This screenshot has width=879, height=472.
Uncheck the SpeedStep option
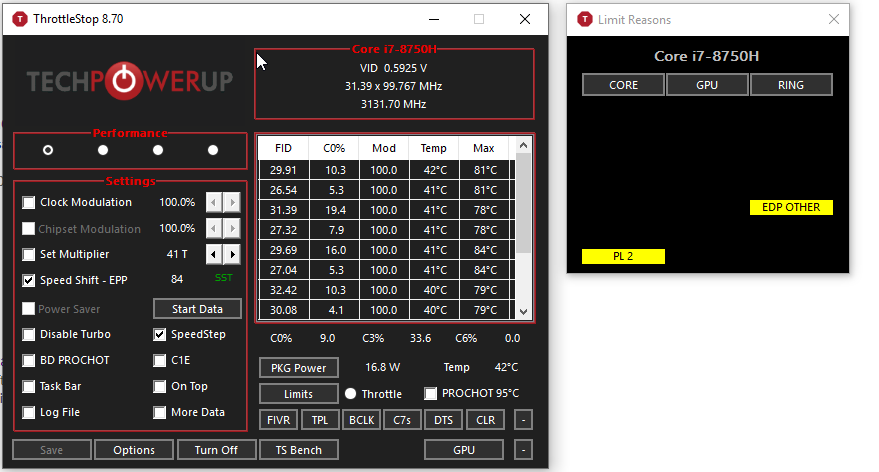[x=160, y=335]
